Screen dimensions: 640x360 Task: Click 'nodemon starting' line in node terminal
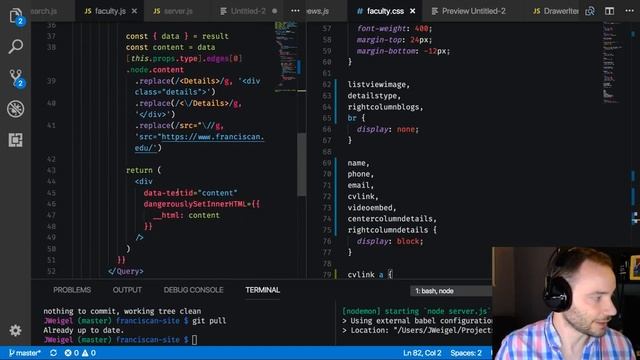tap(416, 311)
